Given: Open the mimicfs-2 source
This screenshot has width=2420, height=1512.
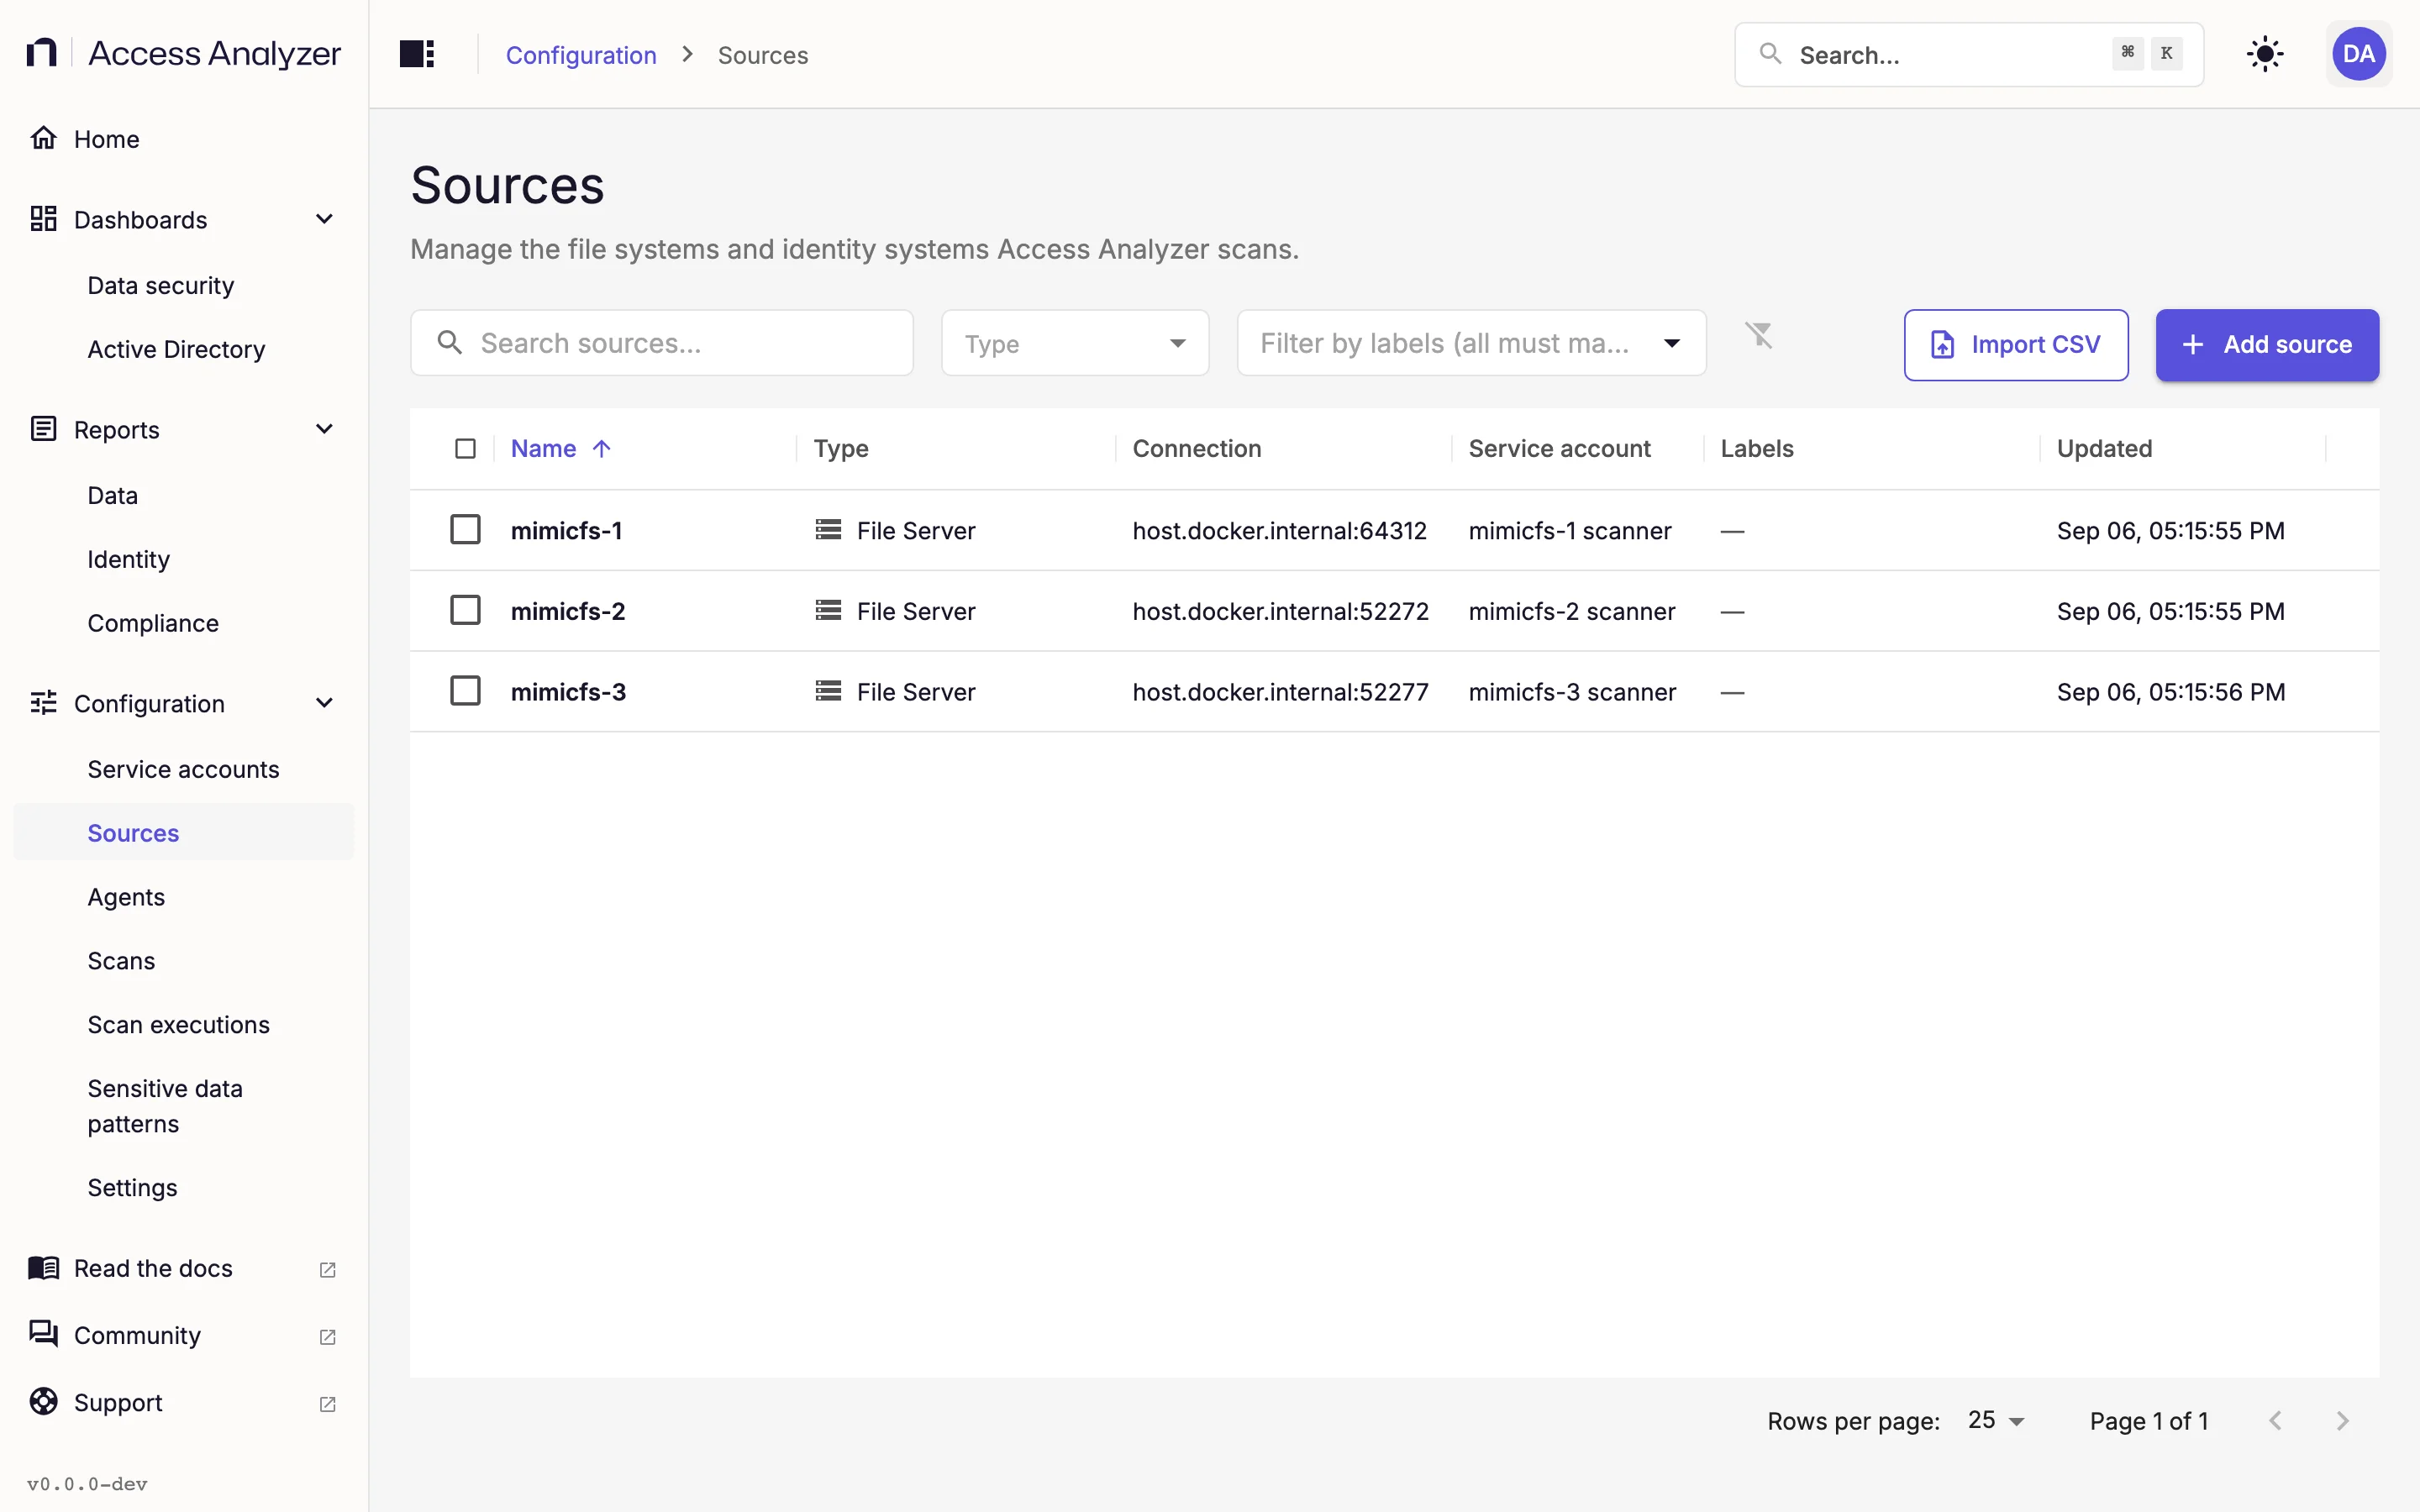Looking at the screenshot, I should [x=568, y=611].
